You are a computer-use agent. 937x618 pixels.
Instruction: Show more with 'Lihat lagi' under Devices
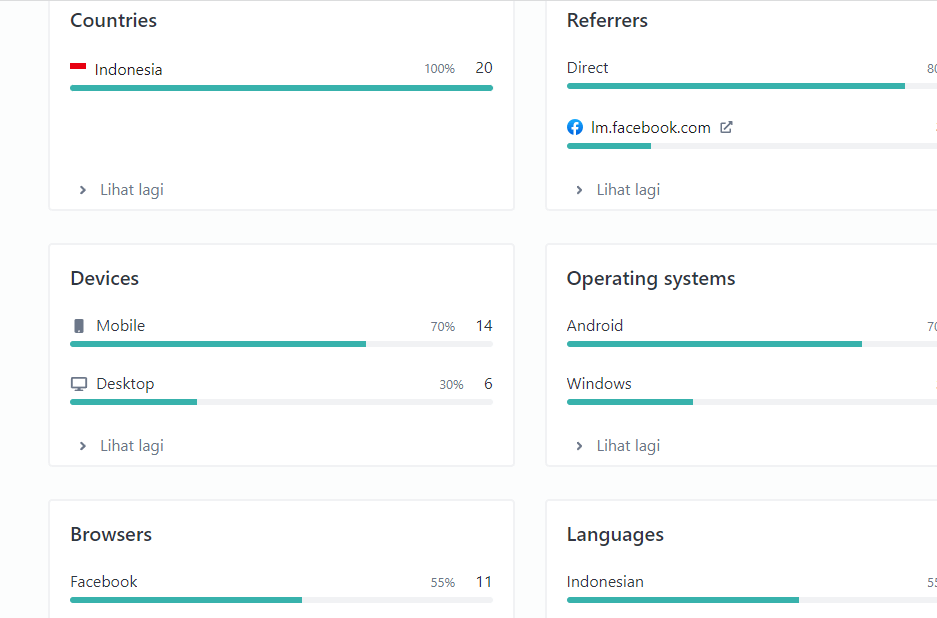point(131,446)
